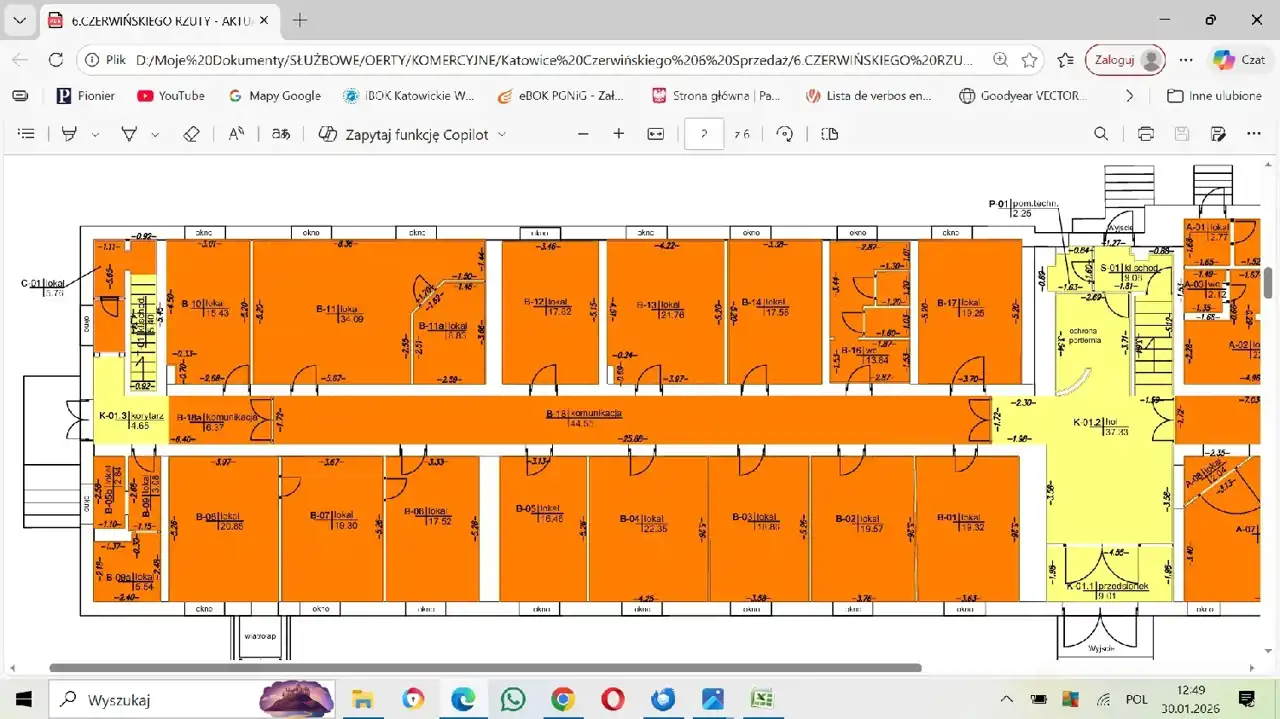Open the PDF table of contents panel
This screenshot has width=1280, height=719.
point(27,134)
